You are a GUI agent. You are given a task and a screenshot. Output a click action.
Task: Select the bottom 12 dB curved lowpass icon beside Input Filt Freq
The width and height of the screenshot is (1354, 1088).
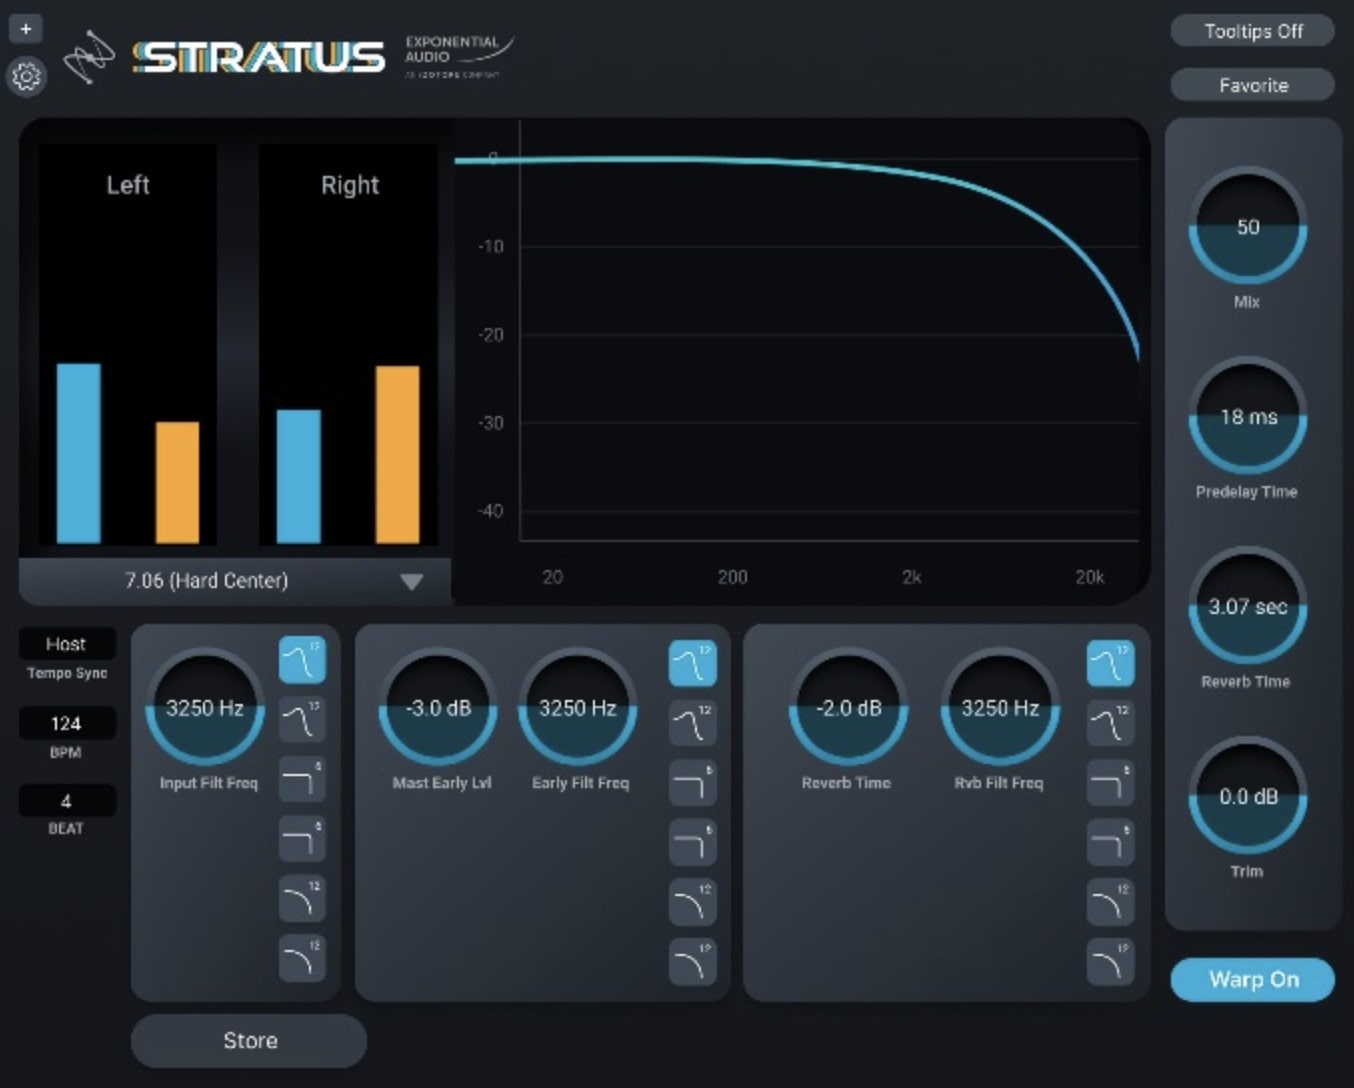[x=302, y=960]
